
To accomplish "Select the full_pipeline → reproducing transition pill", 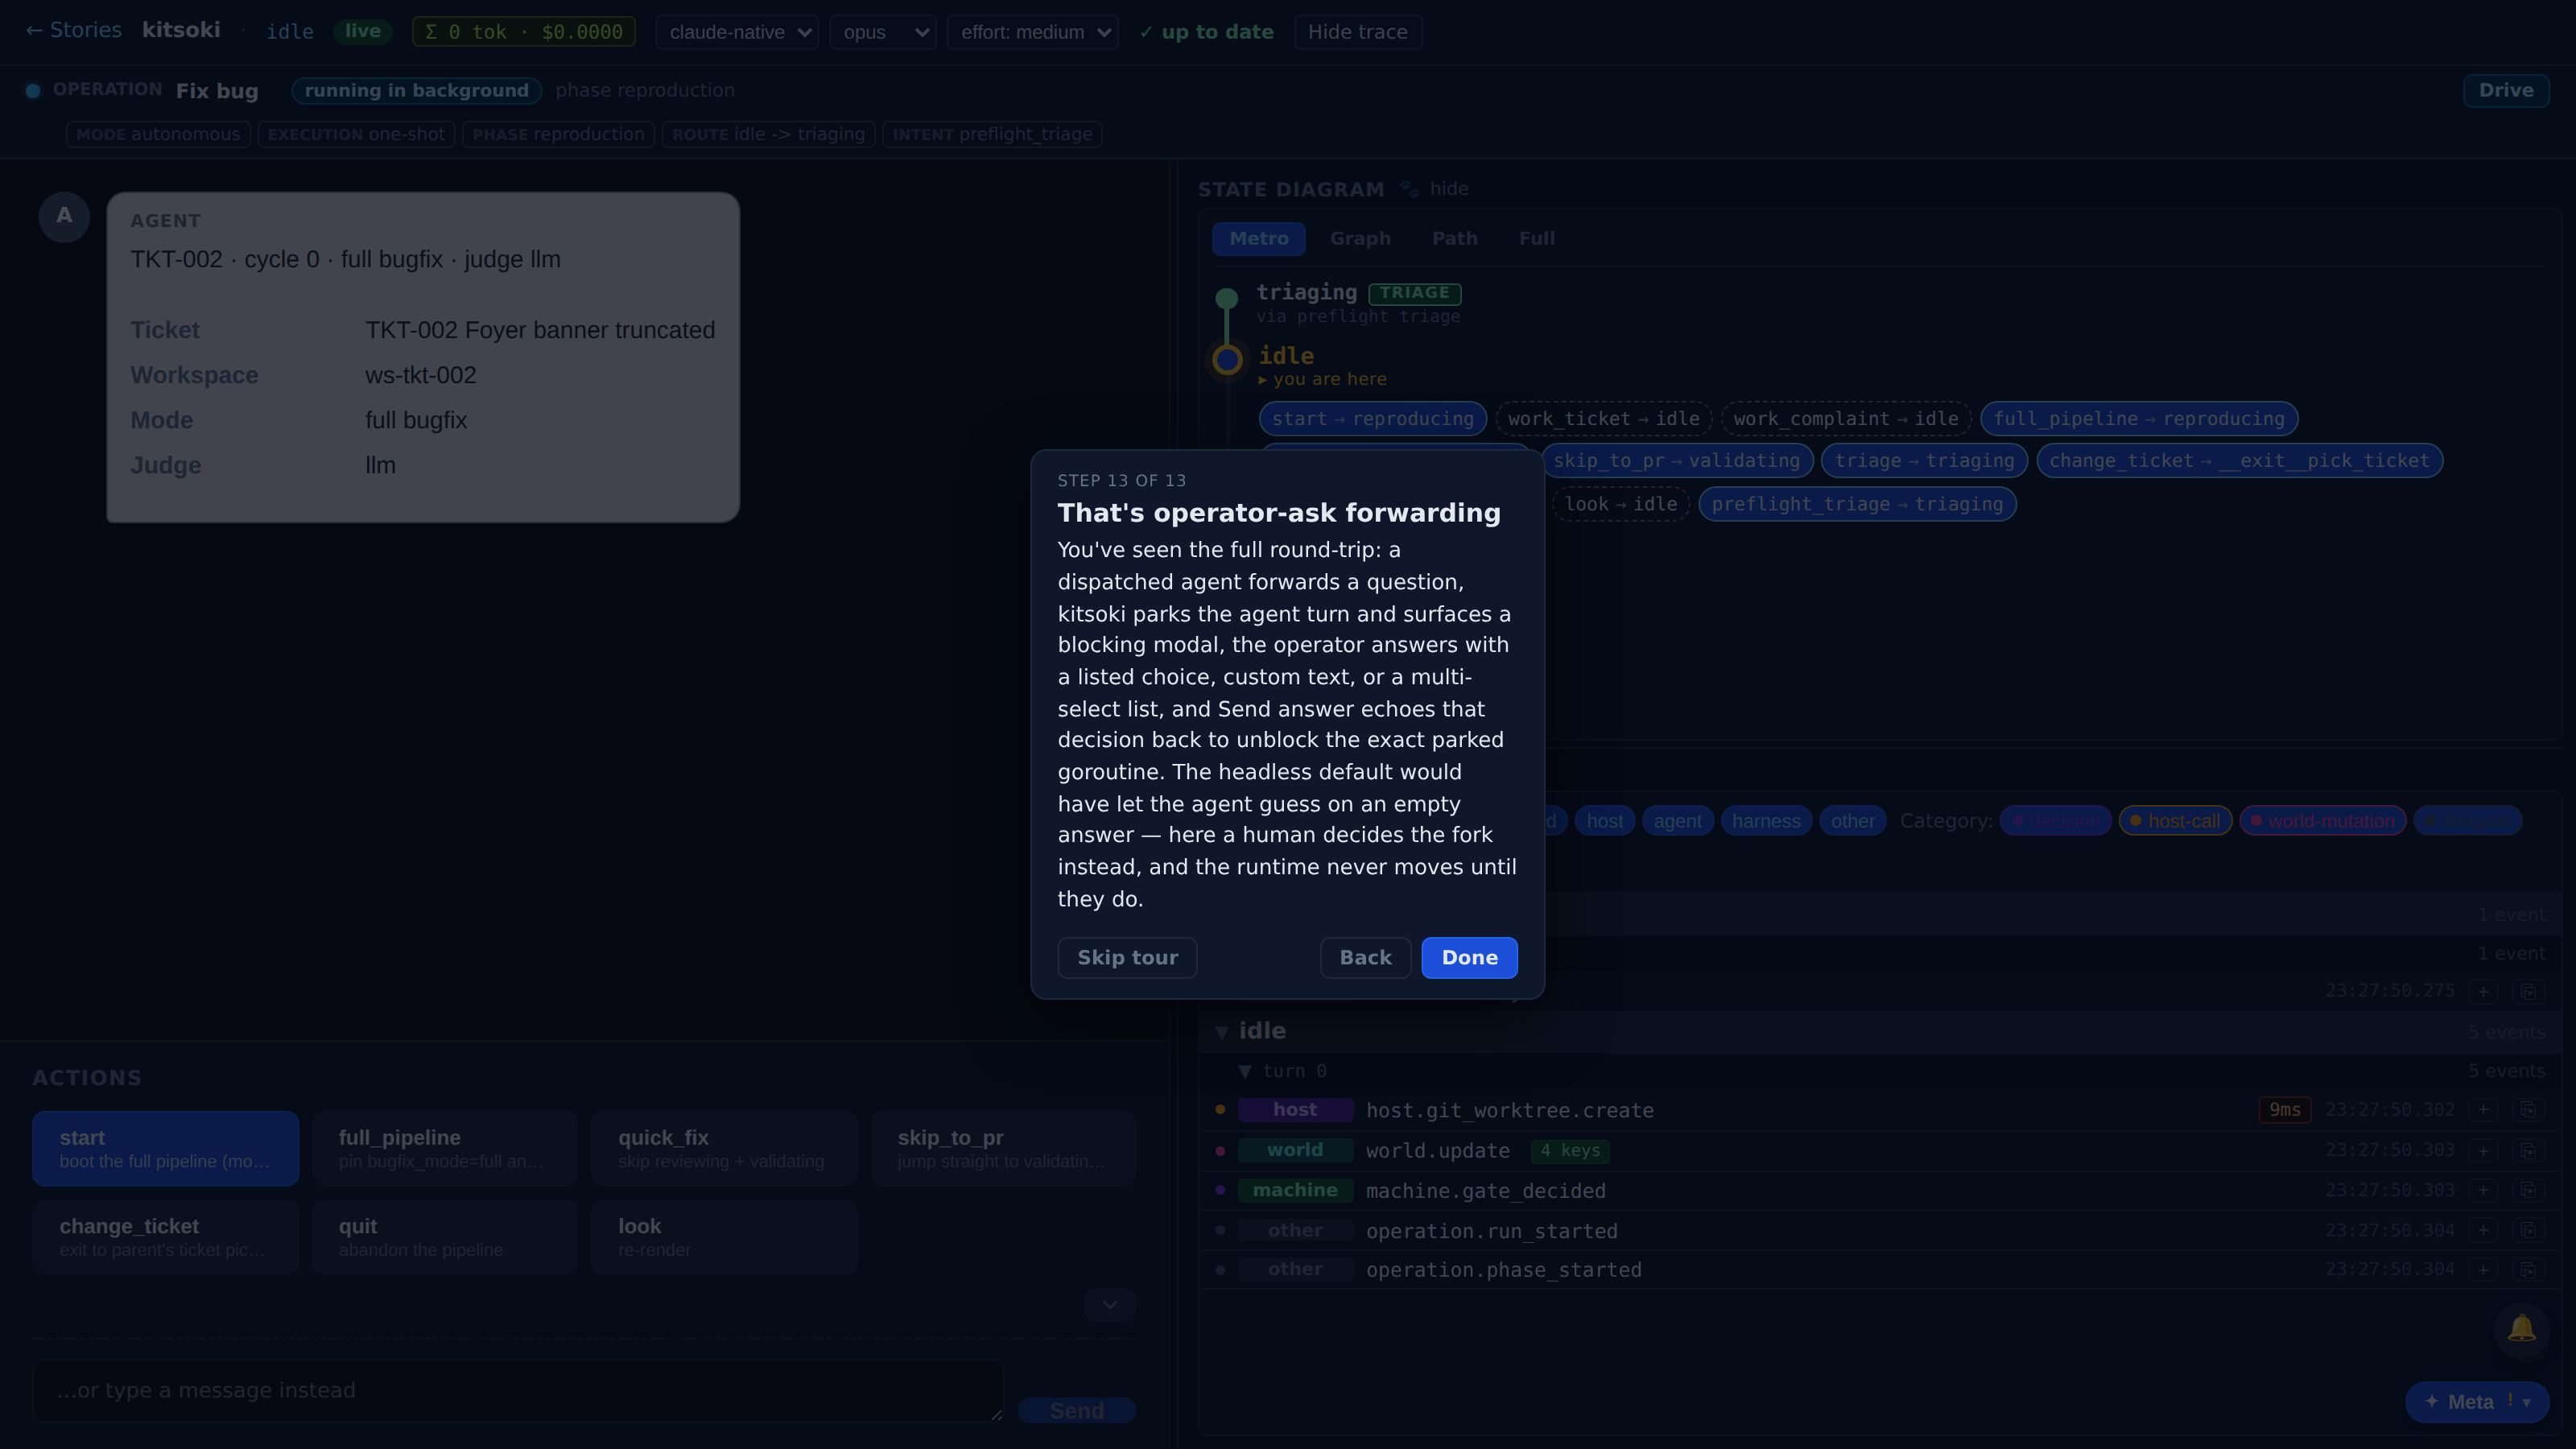I will (x=2139, y=418).
